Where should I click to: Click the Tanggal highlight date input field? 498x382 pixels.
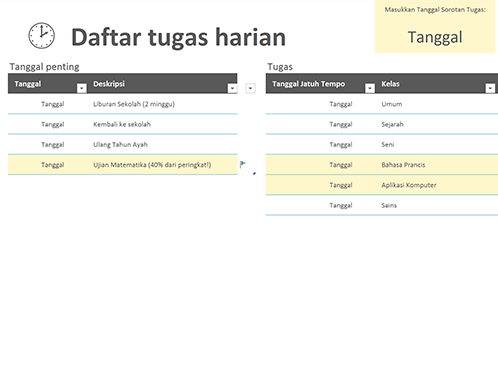[x=435, y=37]
